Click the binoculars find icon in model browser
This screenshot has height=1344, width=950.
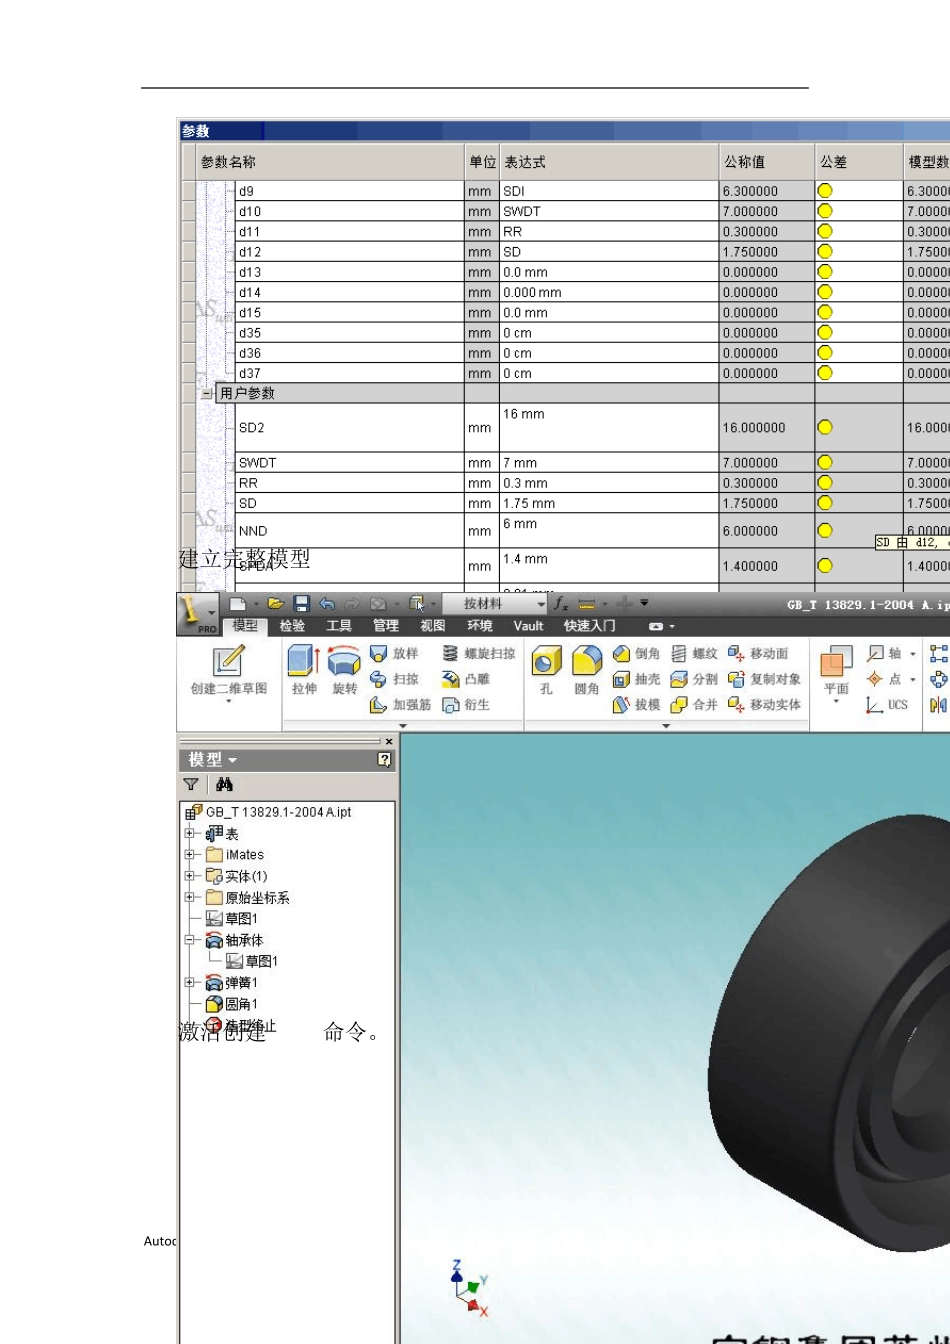click(224, 785)
